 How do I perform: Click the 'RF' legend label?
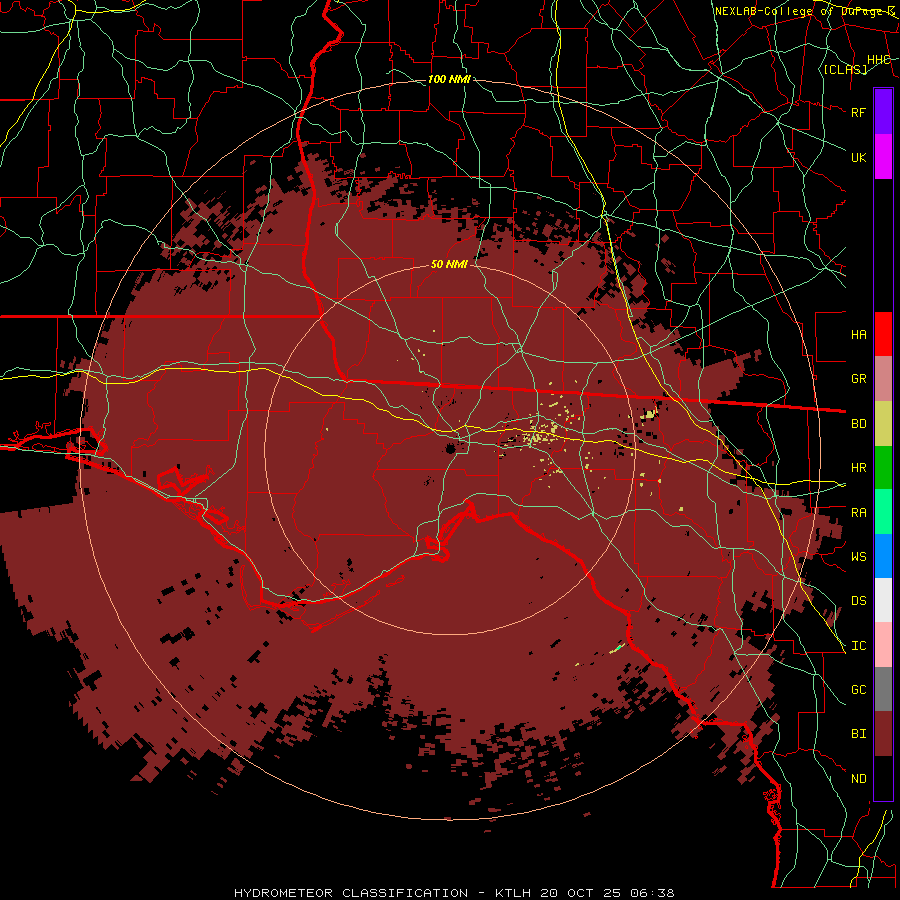click(858, 112)
